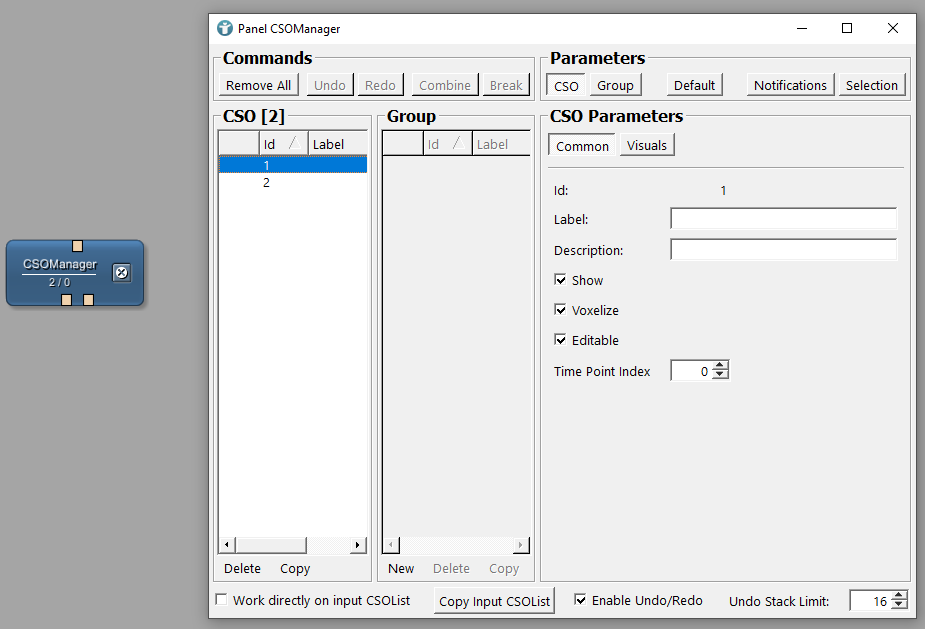925x629 pixels.
Task: Click into the Description input field
Action: click(783, 250)
